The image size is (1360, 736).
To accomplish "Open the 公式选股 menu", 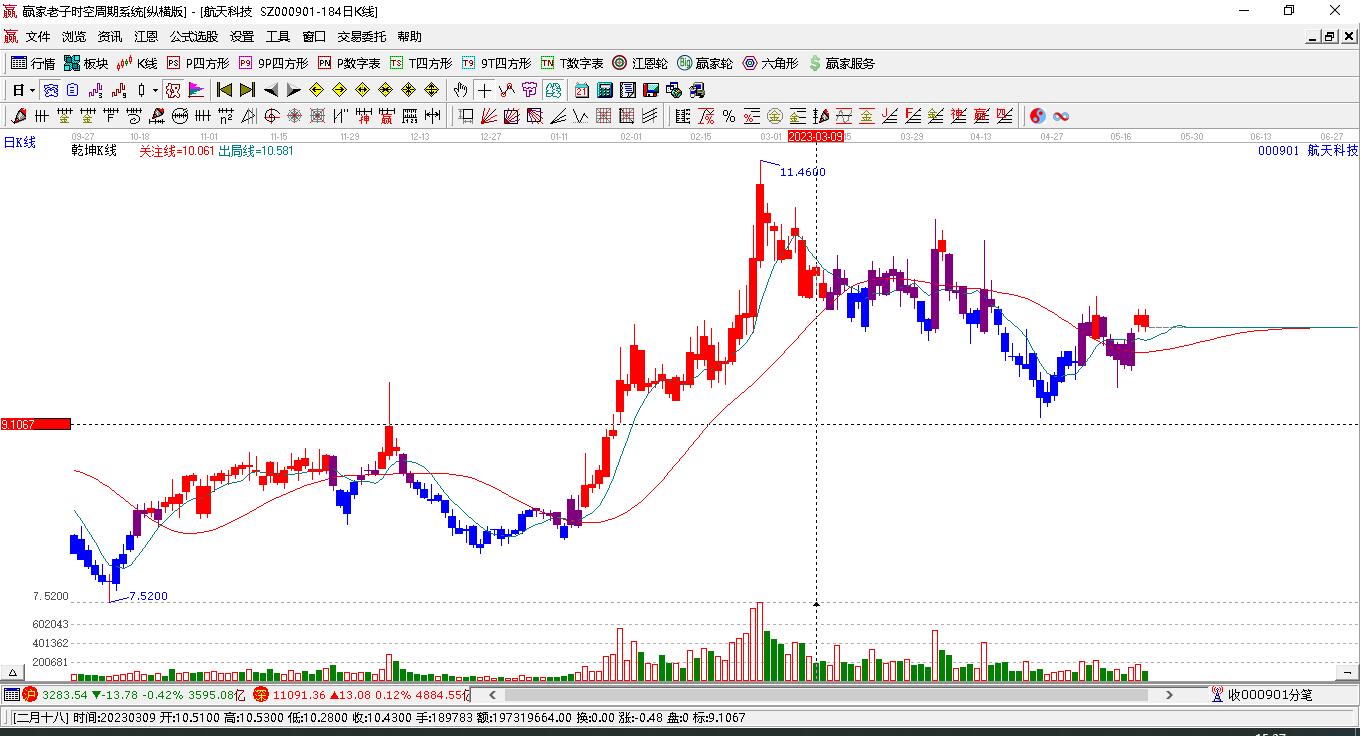I will click(x=194, y=37).
